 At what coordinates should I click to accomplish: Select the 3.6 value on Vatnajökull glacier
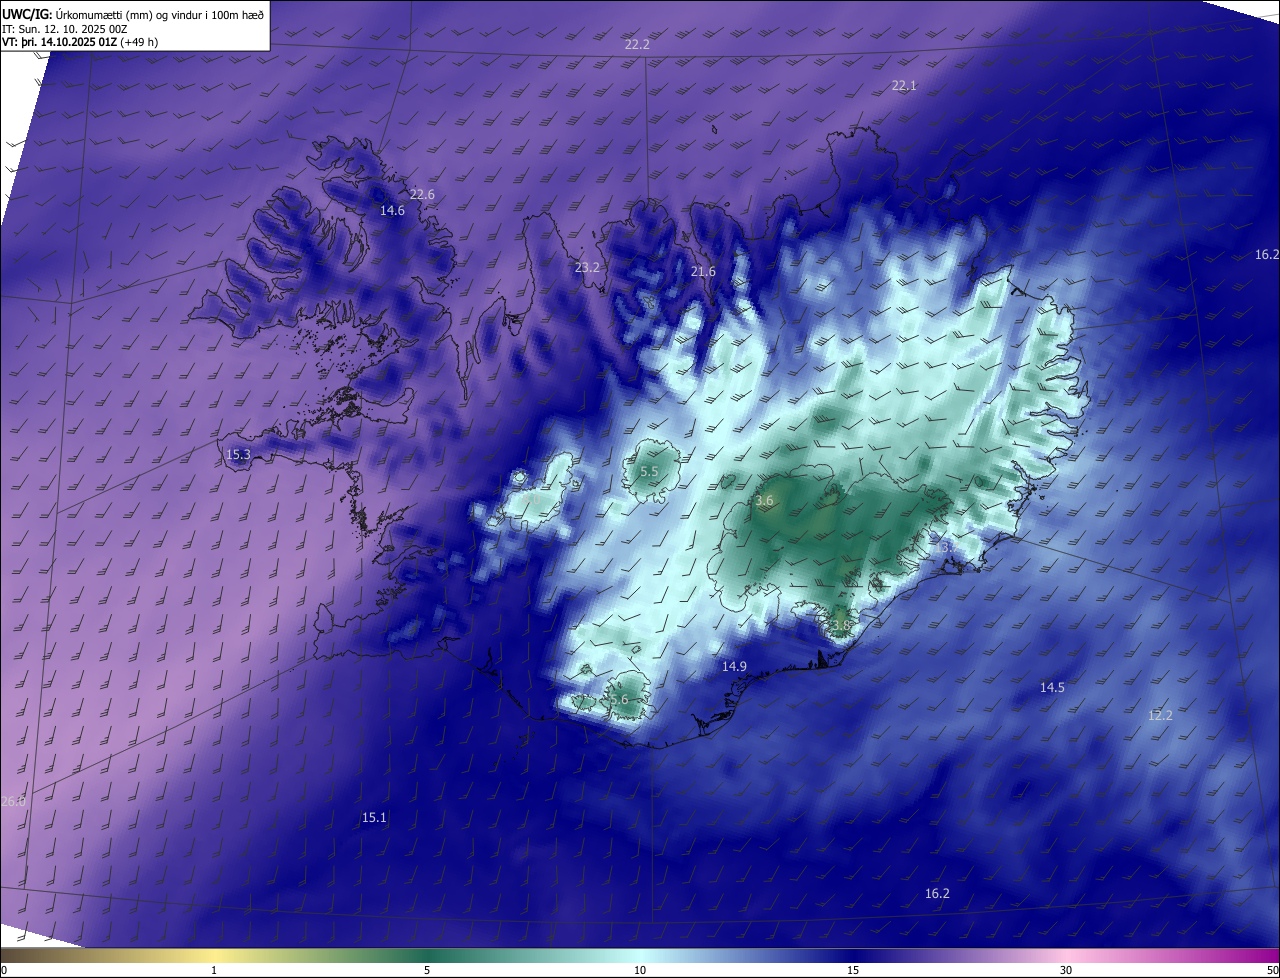coord(764,501)
